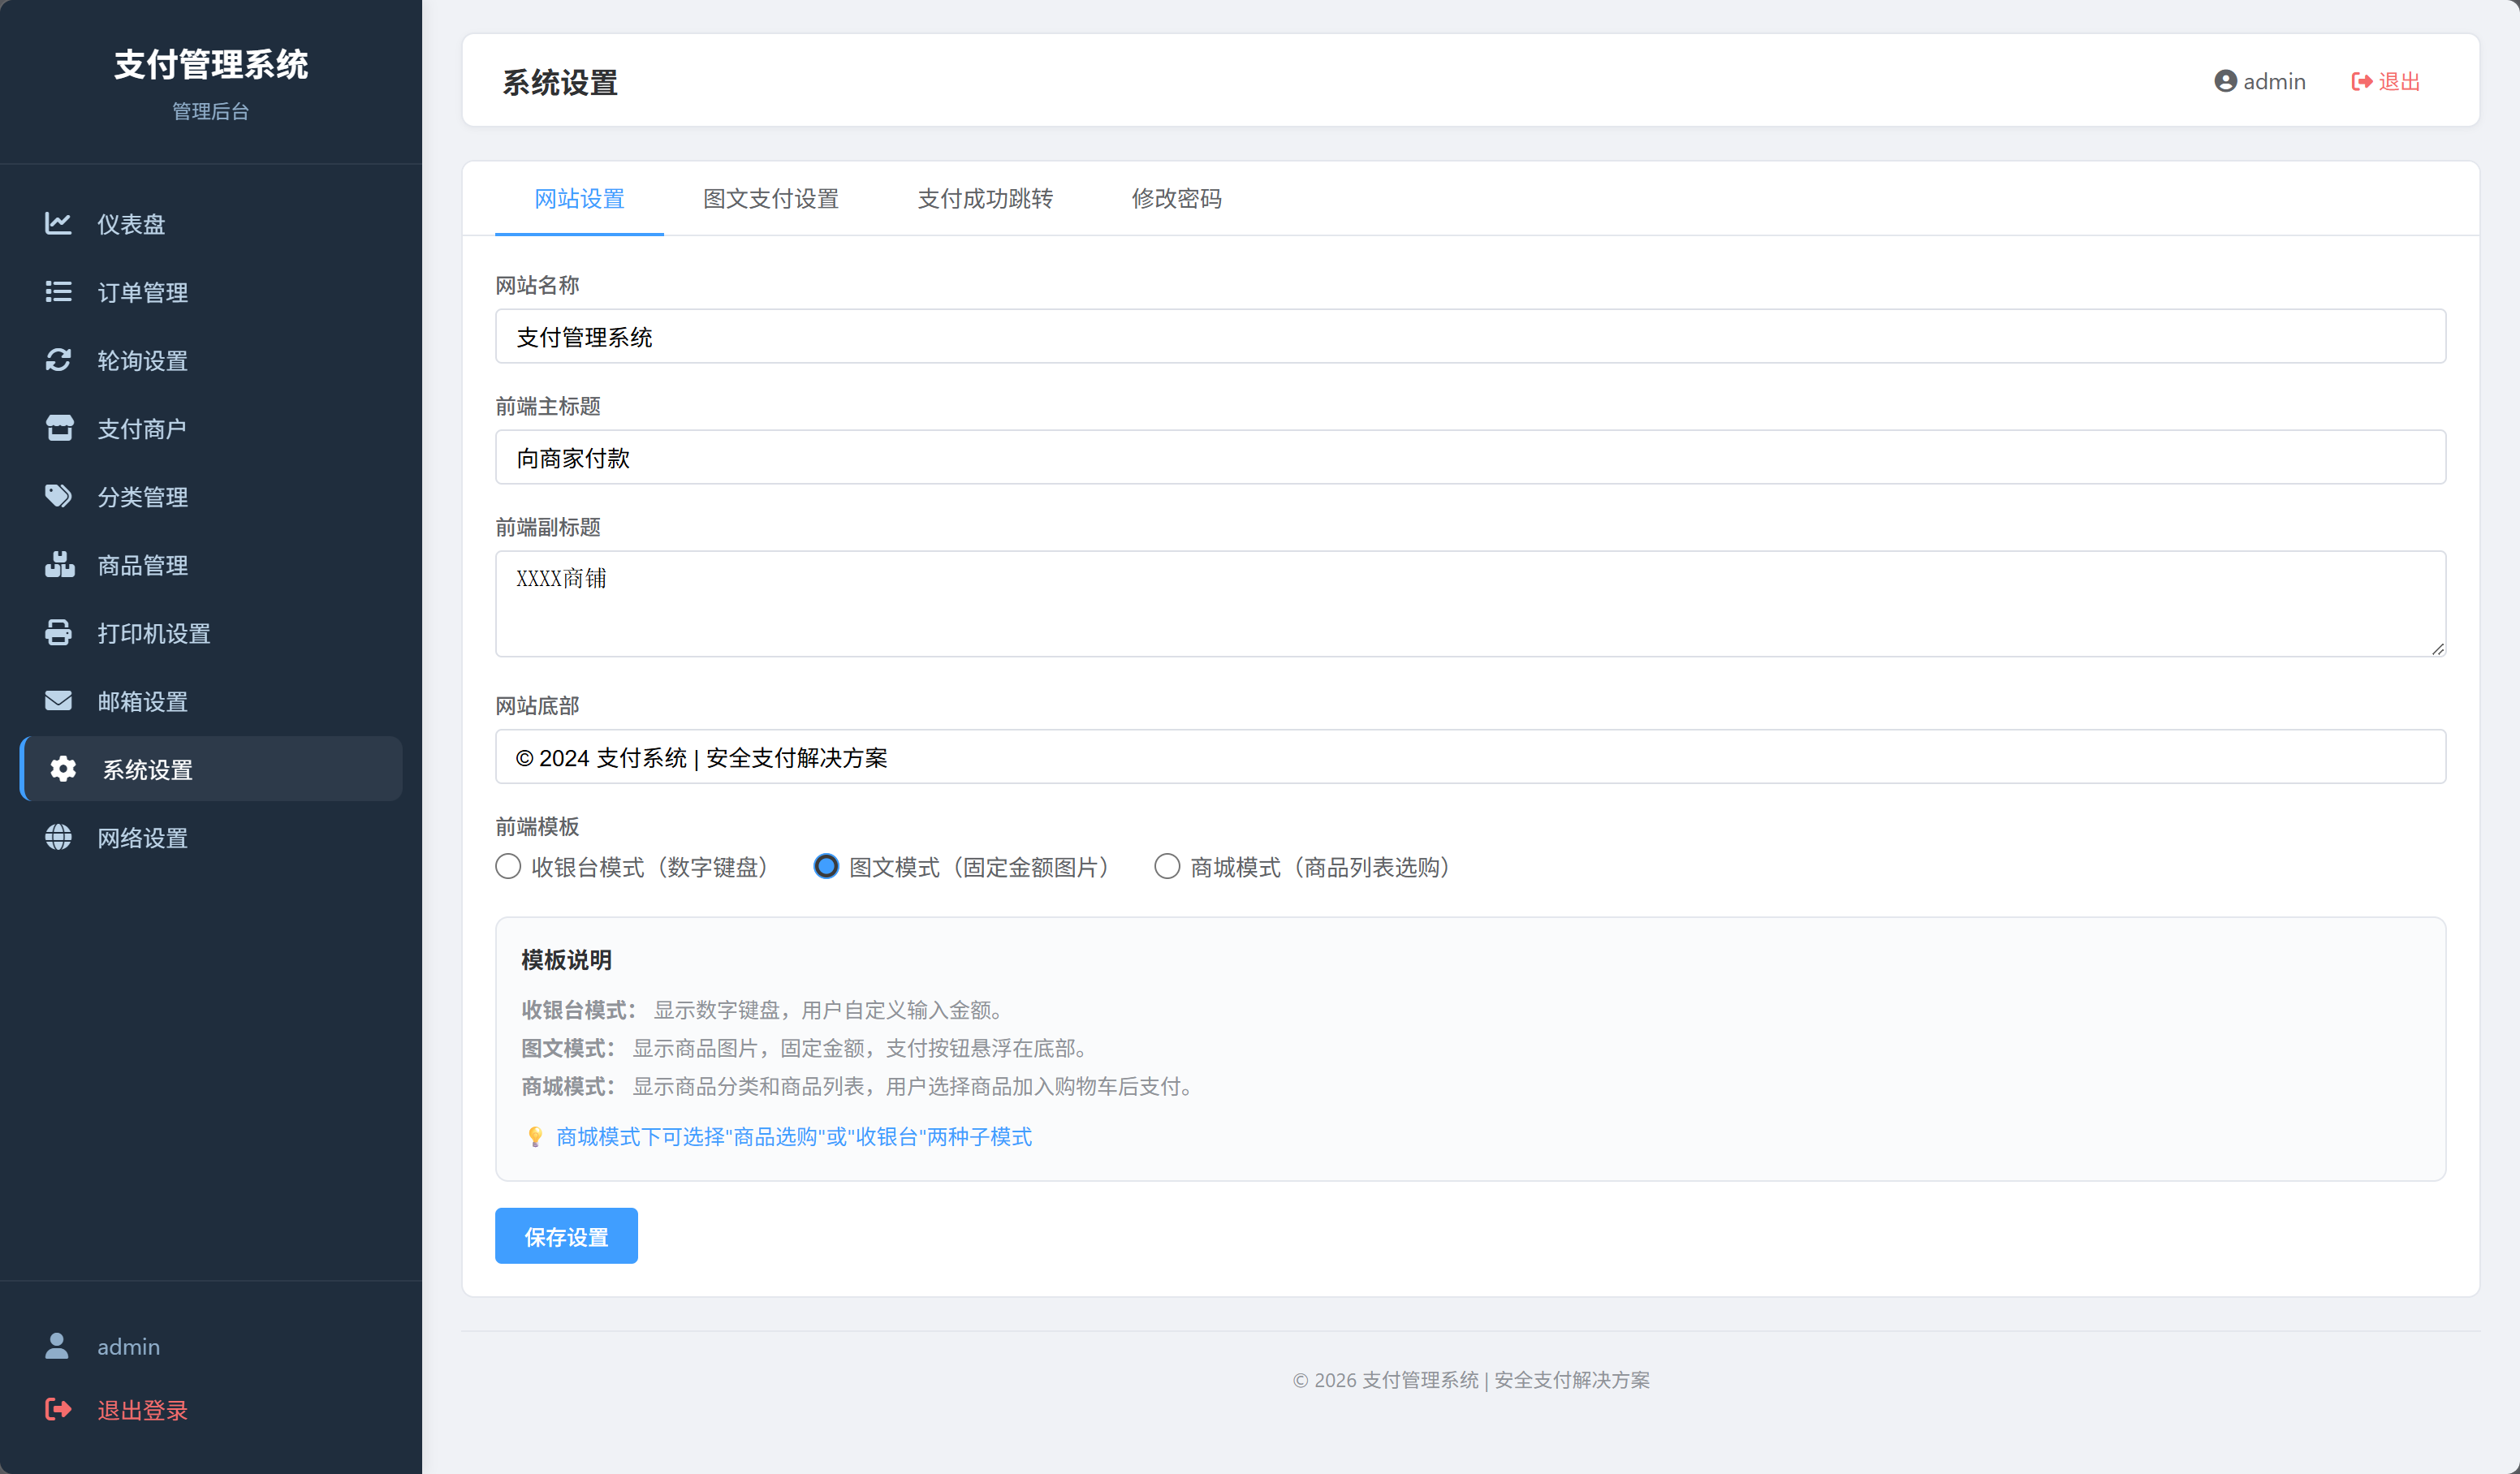This screenshot has width=2520, height=1474.
Task: Open the 图文支付设置 tab
Action: click(x=770, y=198)
